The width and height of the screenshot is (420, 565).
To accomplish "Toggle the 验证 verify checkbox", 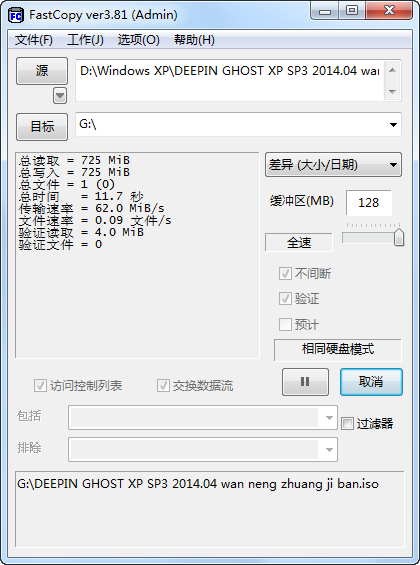I will 285,299.
